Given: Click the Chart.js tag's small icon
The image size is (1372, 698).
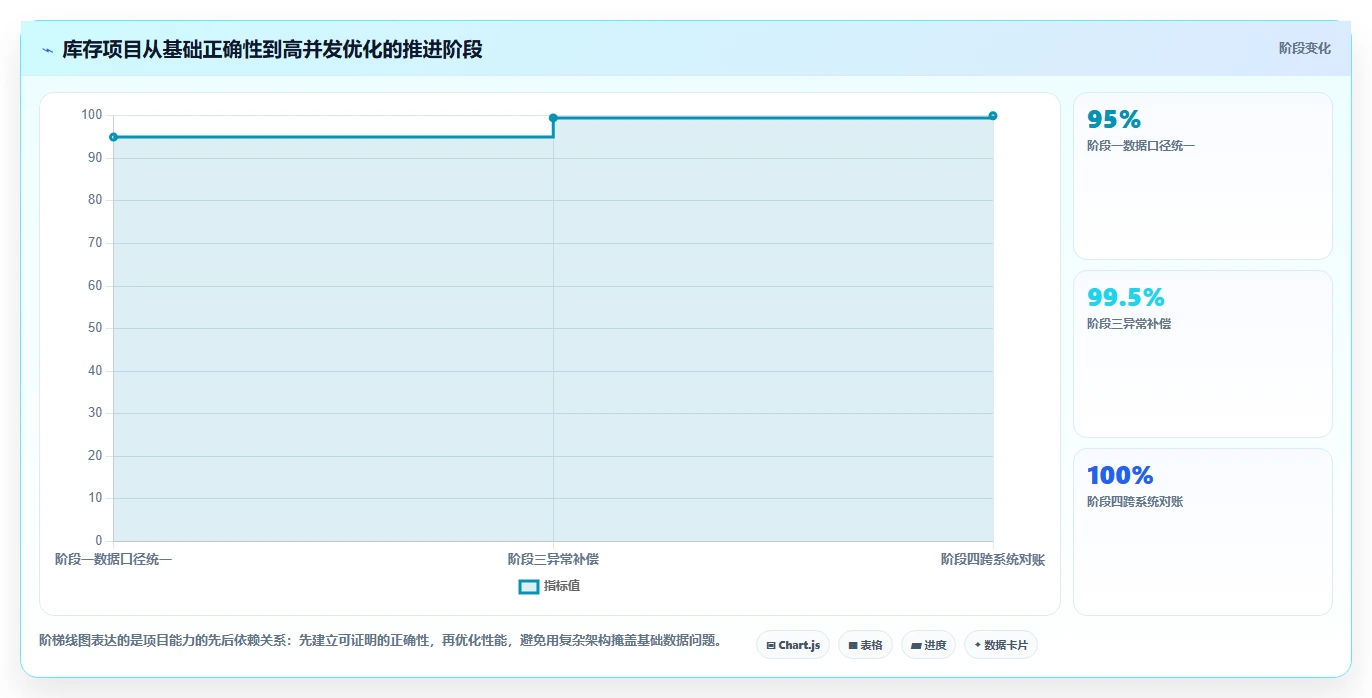Looking at the screenshot, I should click(x=771, y=646).
